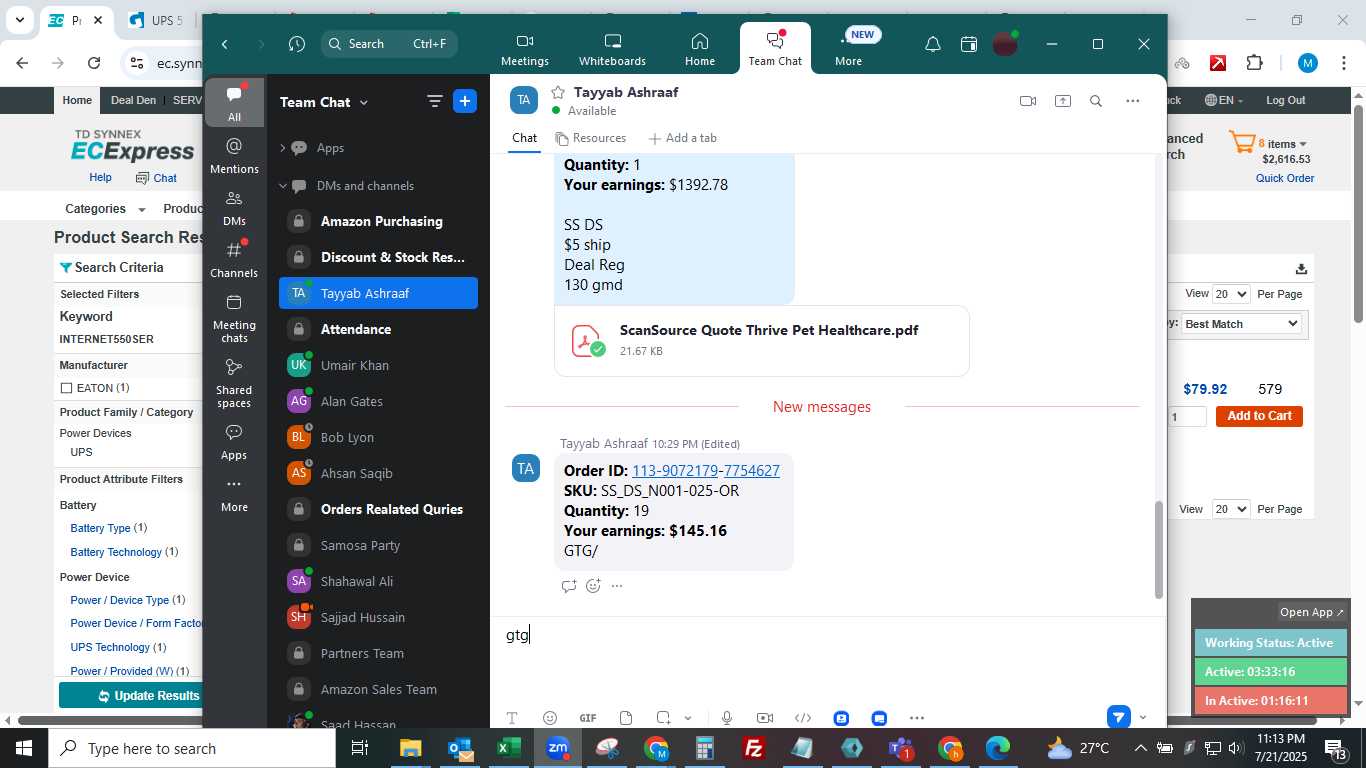Screen dimensions: 1366x768
Task: Open screenshot options dropdown in composer
Action: 688,718
